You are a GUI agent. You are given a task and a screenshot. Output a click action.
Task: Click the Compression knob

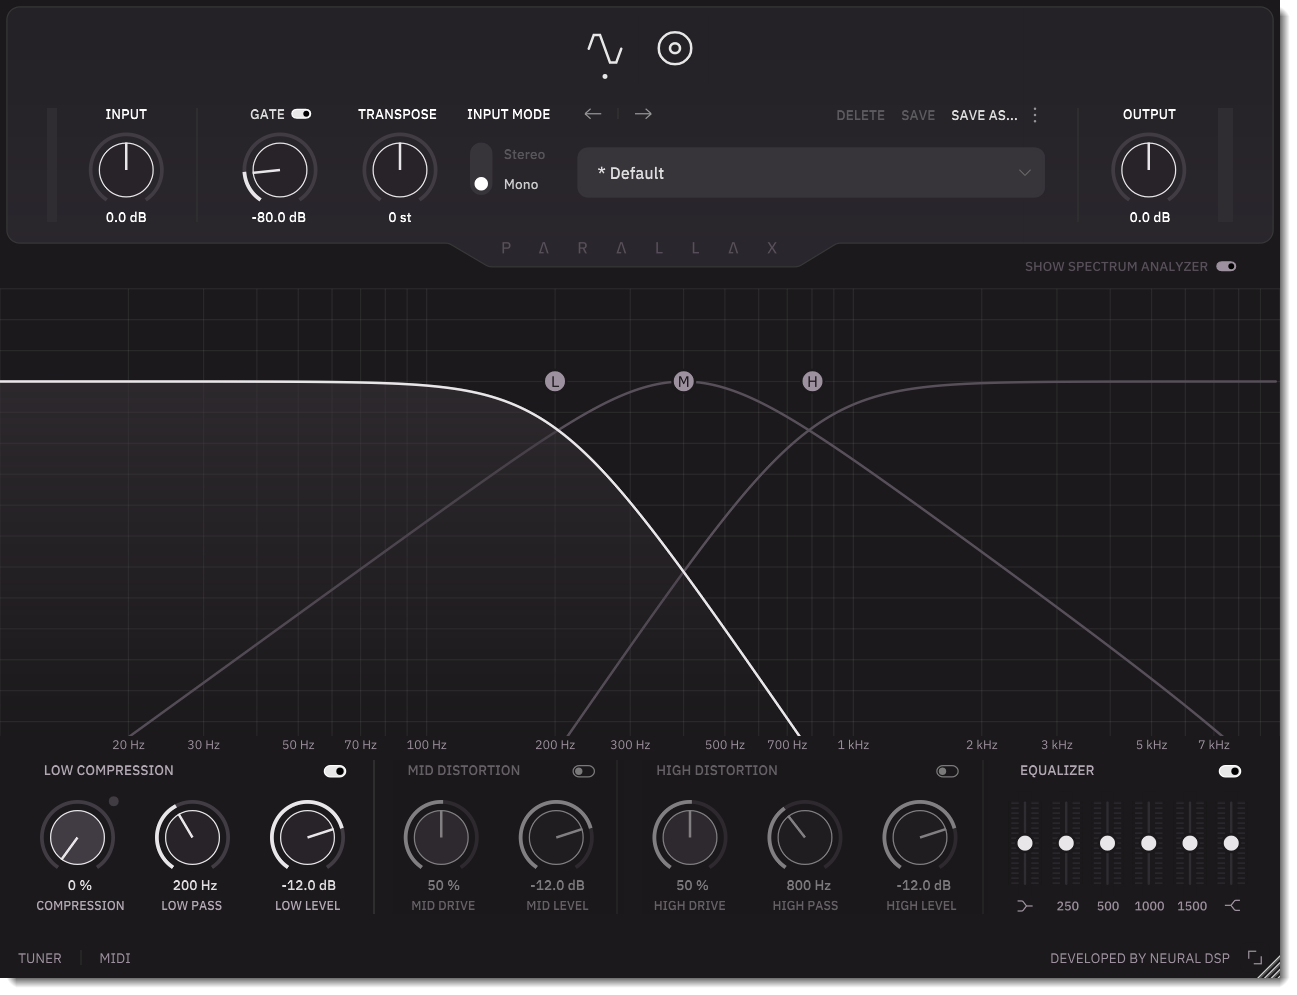click(78, 837)
